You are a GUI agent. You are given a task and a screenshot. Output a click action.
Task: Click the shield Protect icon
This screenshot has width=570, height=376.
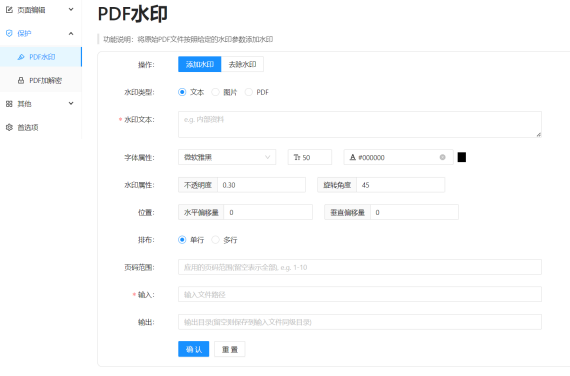coord(9,33)
